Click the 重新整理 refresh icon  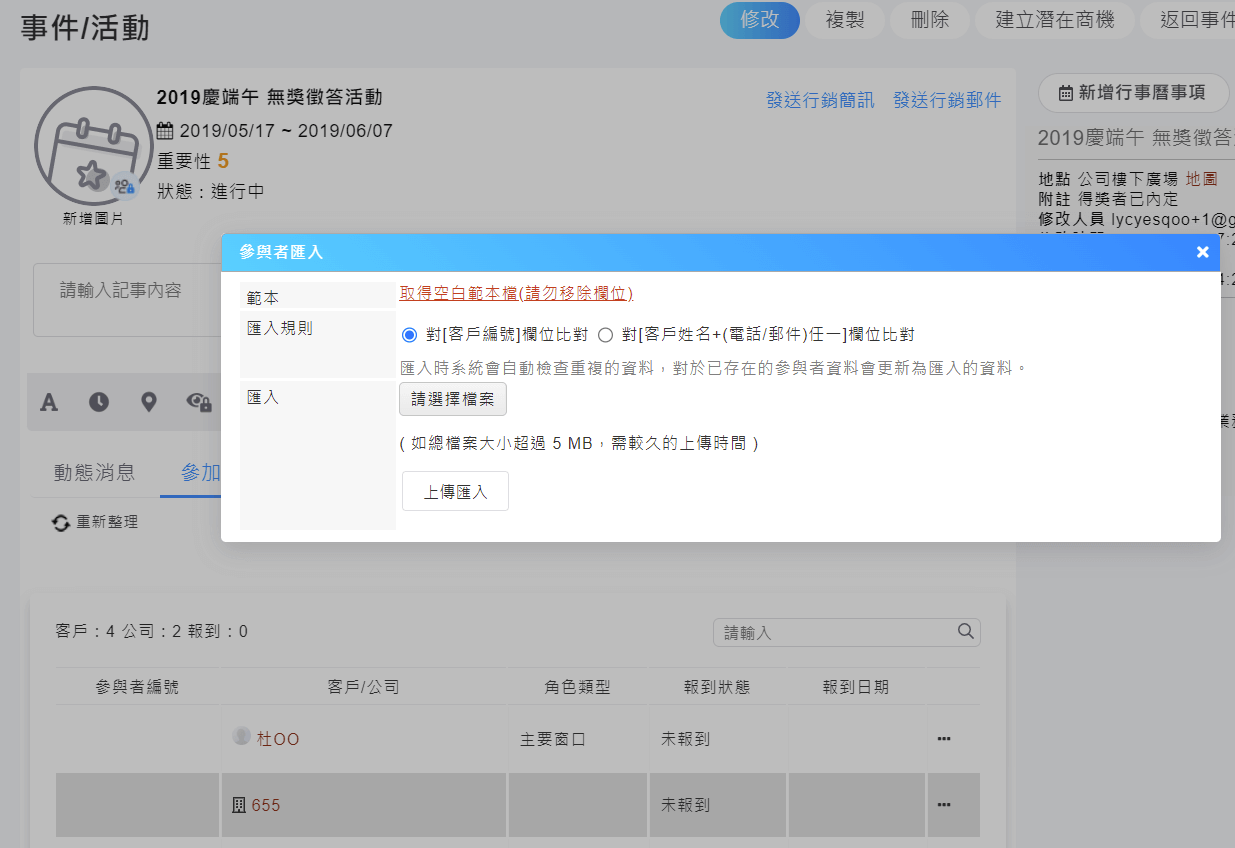(x=62, y=522)
